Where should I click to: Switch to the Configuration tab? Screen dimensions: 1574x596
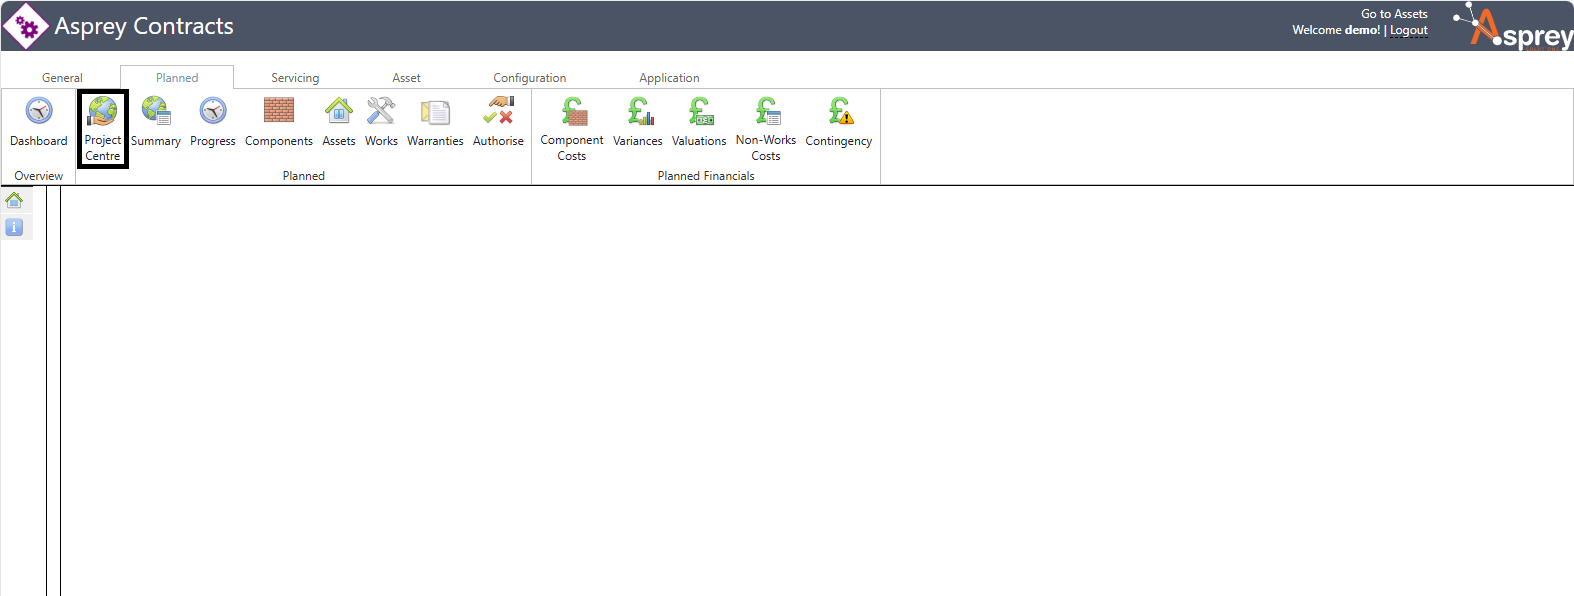pyautogui.click(x=529, y=78)
